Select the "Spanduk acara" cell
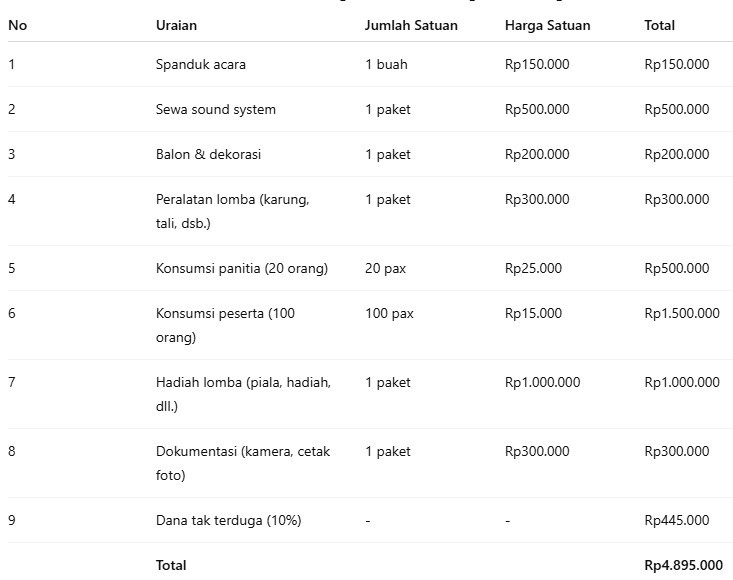 pyautogui.click(x=201, y=64)
